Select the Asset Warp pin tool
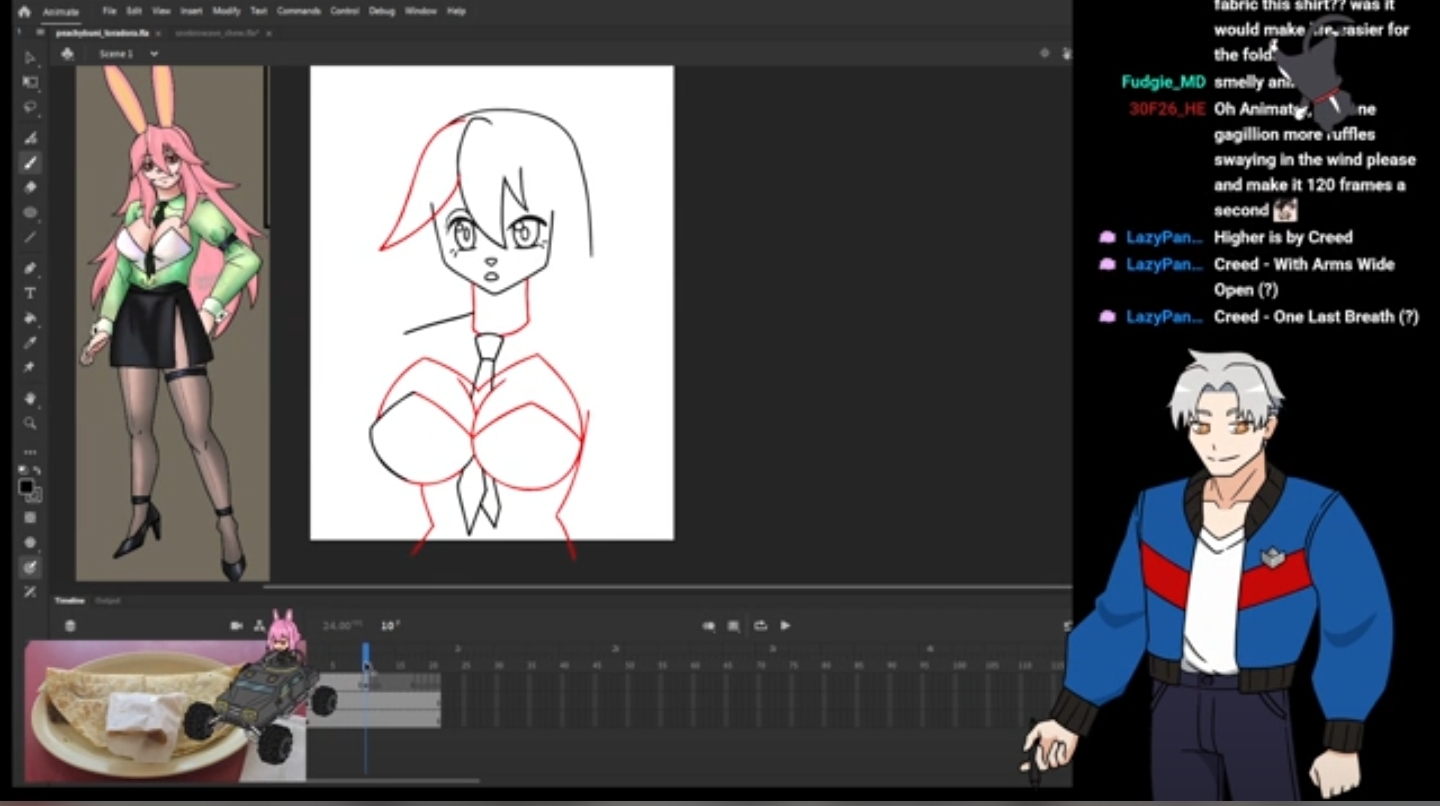The image size is (1440, 806). click(x=30, y=367)
